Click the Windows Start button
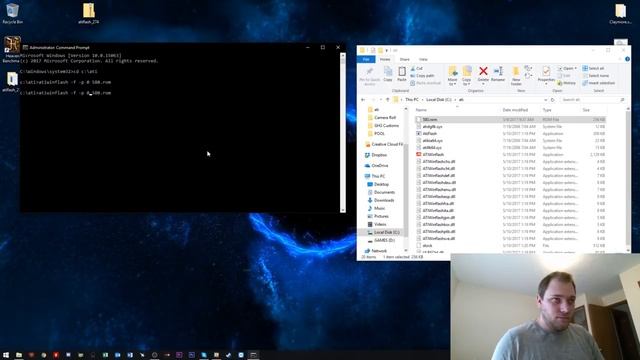Image resolution: width=640 pixels, height=360 pixels. click(x=6, y=355)
